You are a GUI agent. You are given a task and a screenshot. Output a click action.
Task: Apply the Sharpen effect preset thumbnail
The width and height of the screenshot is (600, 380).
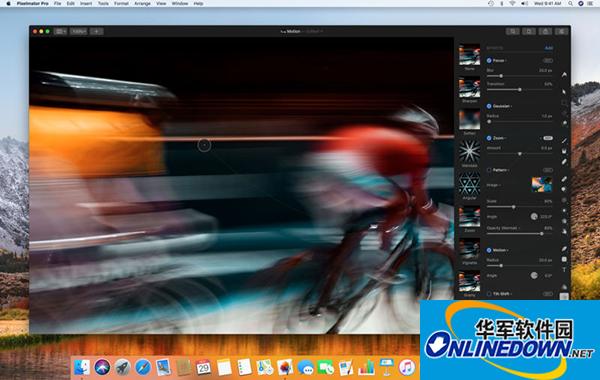470,88
